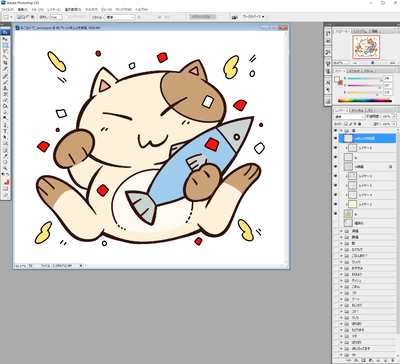Click Lock image pixels brush icon
The height and width of the screenshot is (364, 400).
(x=351, y=124)
